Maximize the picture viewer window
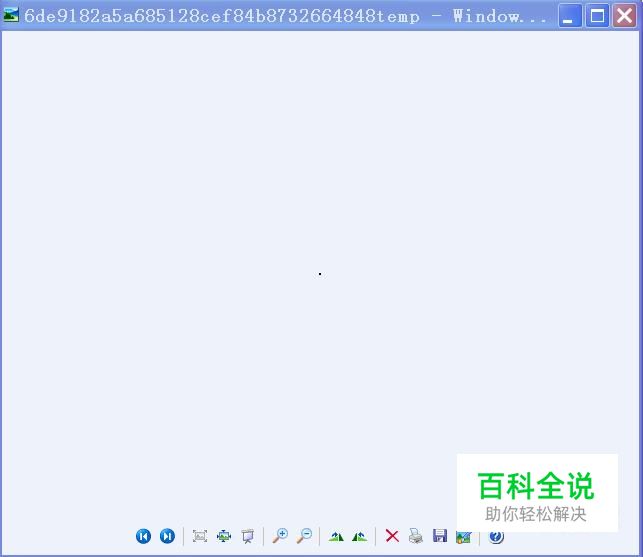Viewport: 643px width, 557px height. pyautogui.click(x=597, y=16)
